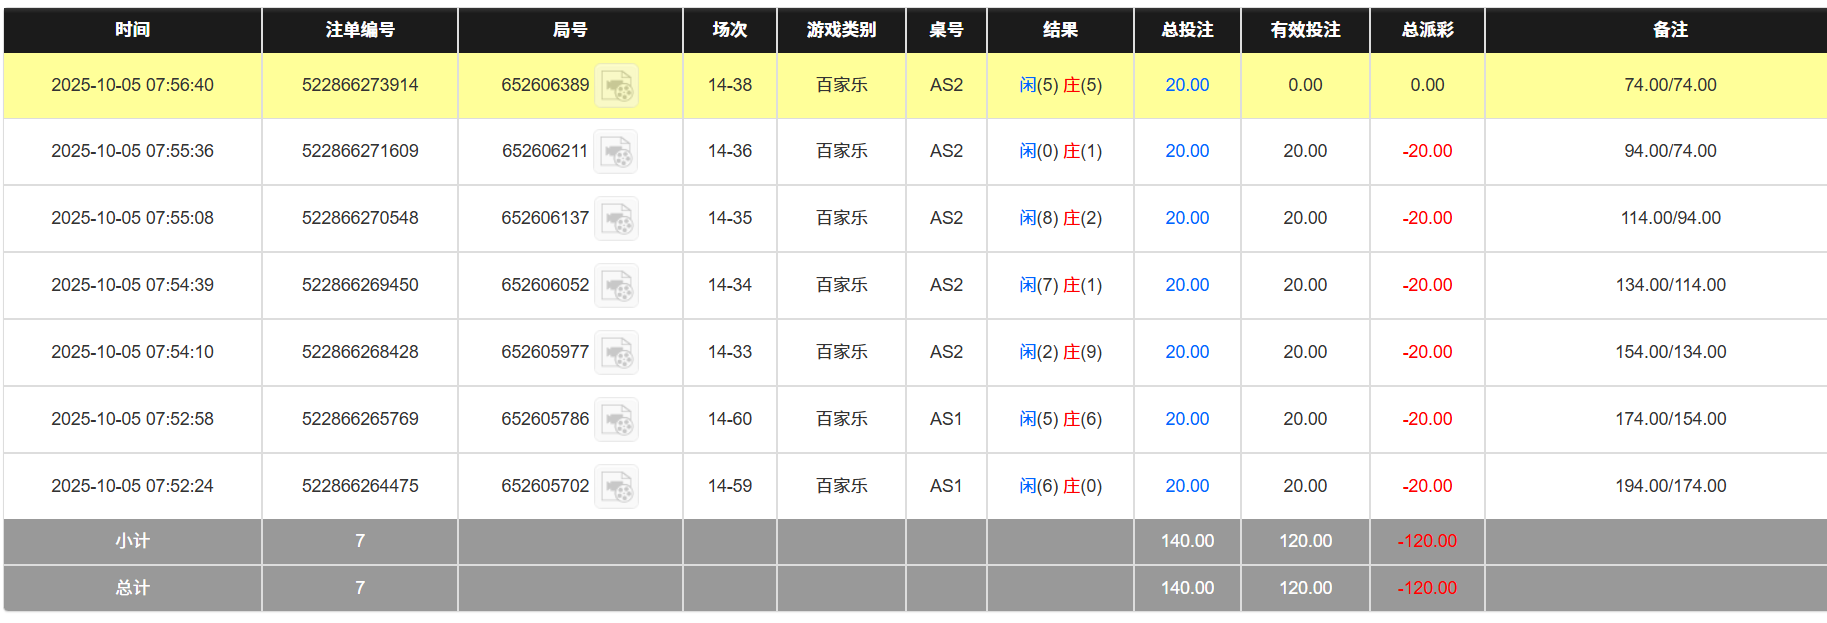The width and height of the screenshot is (1827, 623).
Task: Open replay icon beside round 652605786
Action: (x=617, y=420)
